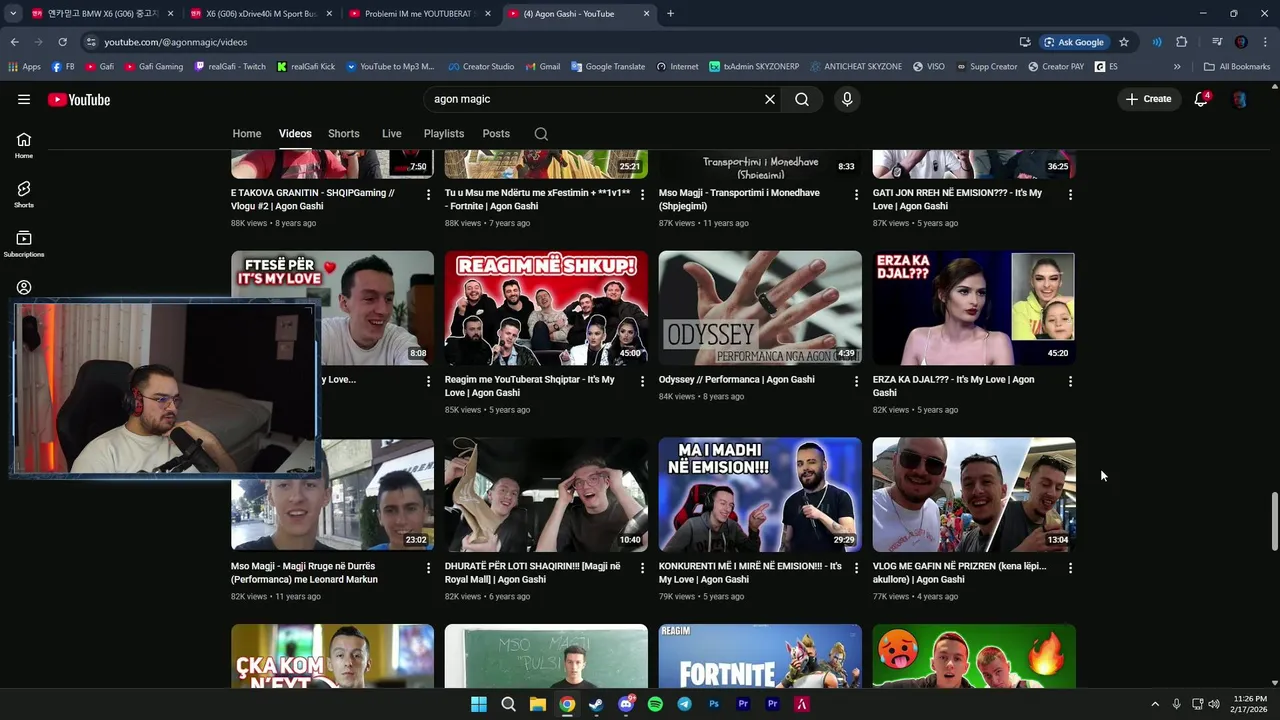The width and height of the screenshot is (1280, 720).
Task: Open ODYSSEY video thumbnail
Action: coord(760,308)
